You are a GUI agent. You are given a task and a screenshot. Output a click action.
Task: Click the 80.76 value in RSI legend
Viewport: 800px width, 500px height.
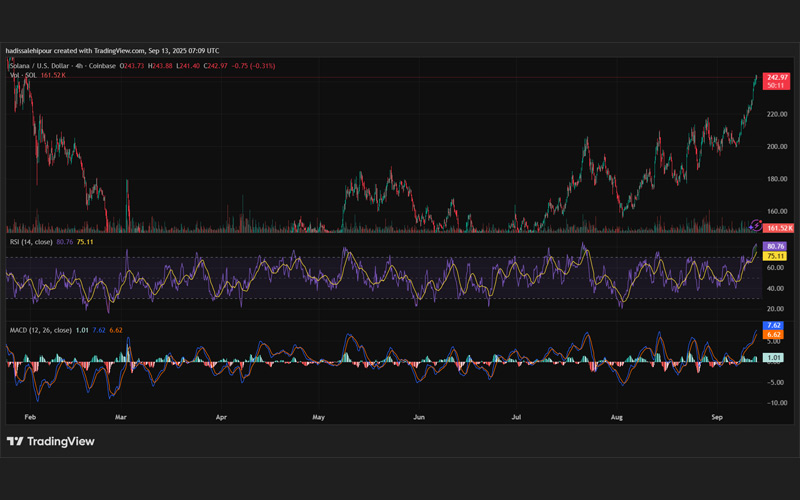[64, 242]
